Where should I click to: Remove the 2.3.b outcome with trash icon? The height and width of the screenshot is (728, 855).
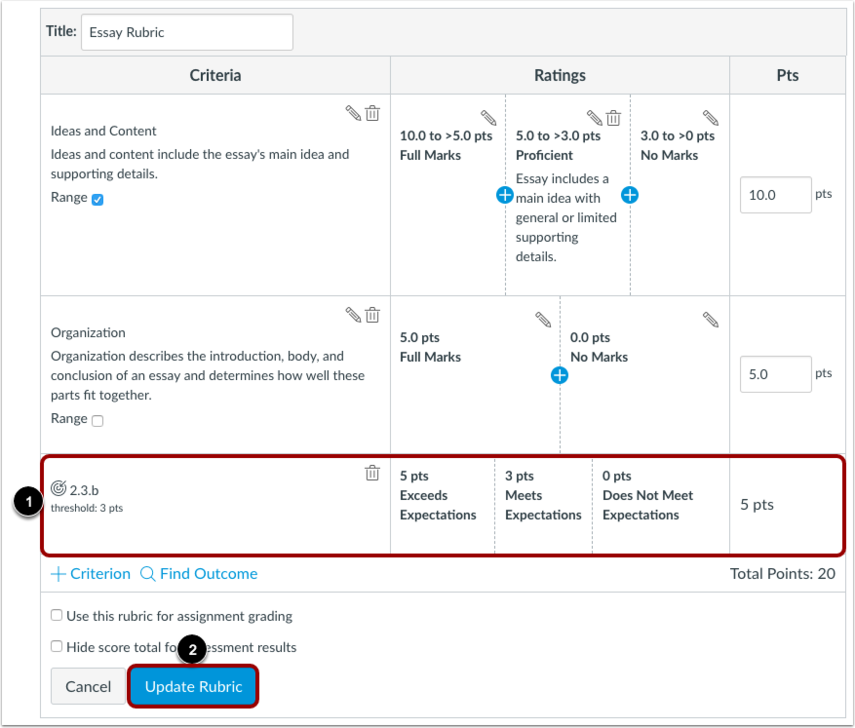click(372, 473)
